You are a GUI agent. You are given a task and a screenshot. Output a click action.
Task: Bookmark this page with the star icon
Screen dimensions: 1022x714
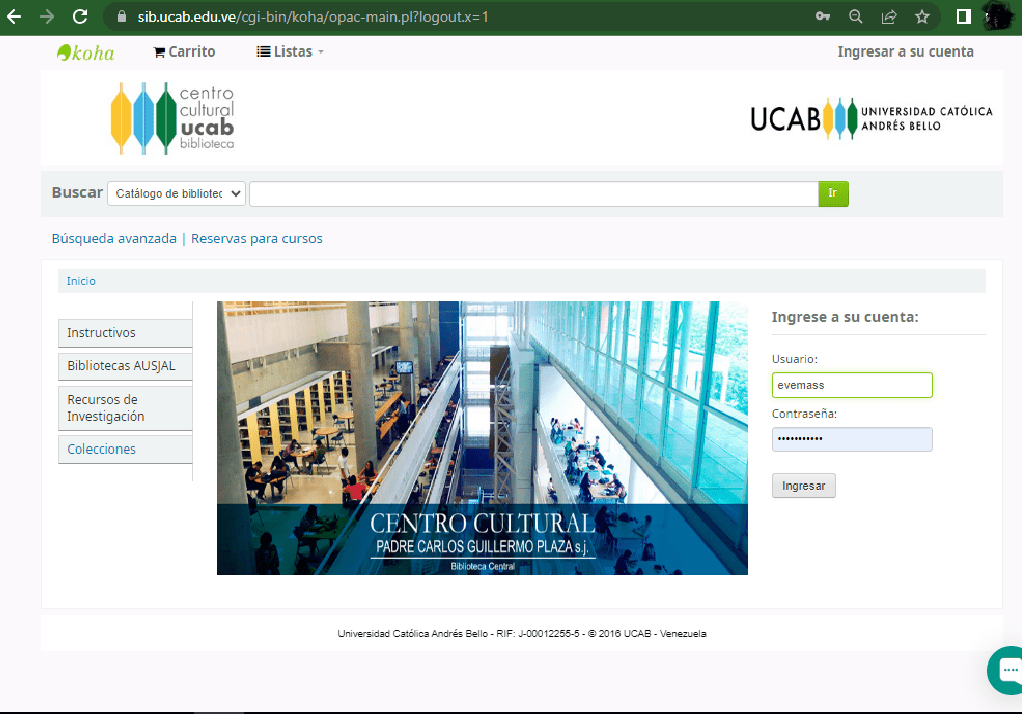[x=922, y=17]
